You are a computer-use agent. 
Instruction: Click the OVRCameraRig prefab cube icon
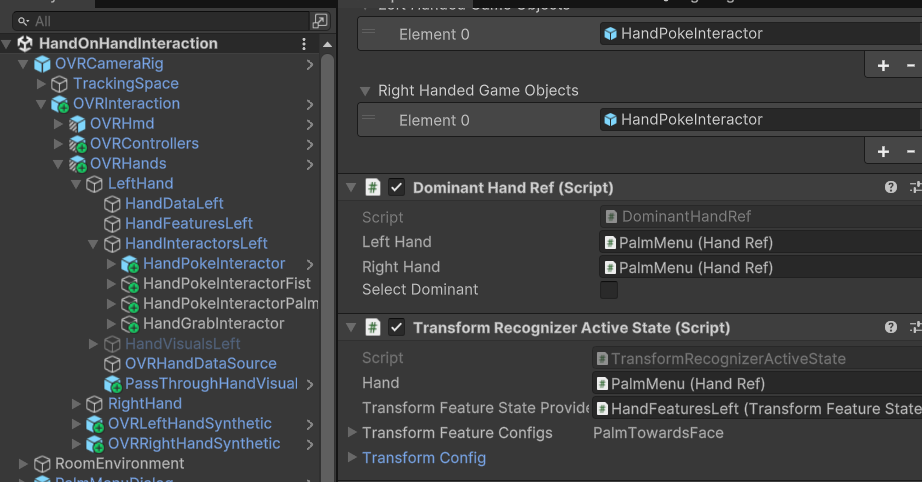(42, 63)
